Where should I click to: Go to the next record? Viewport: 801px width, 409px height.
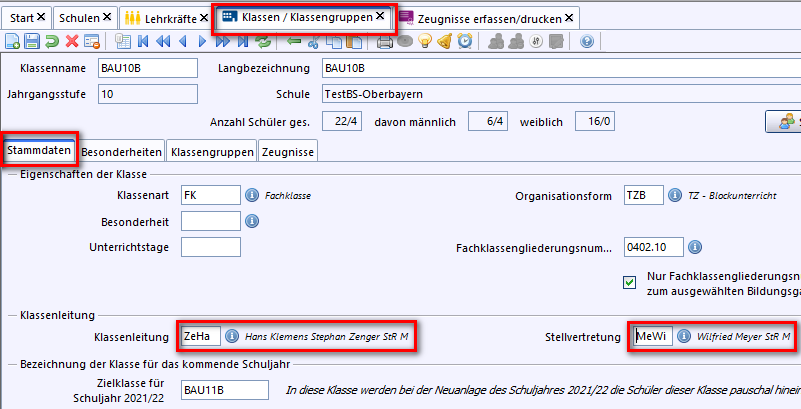point(202,41)
